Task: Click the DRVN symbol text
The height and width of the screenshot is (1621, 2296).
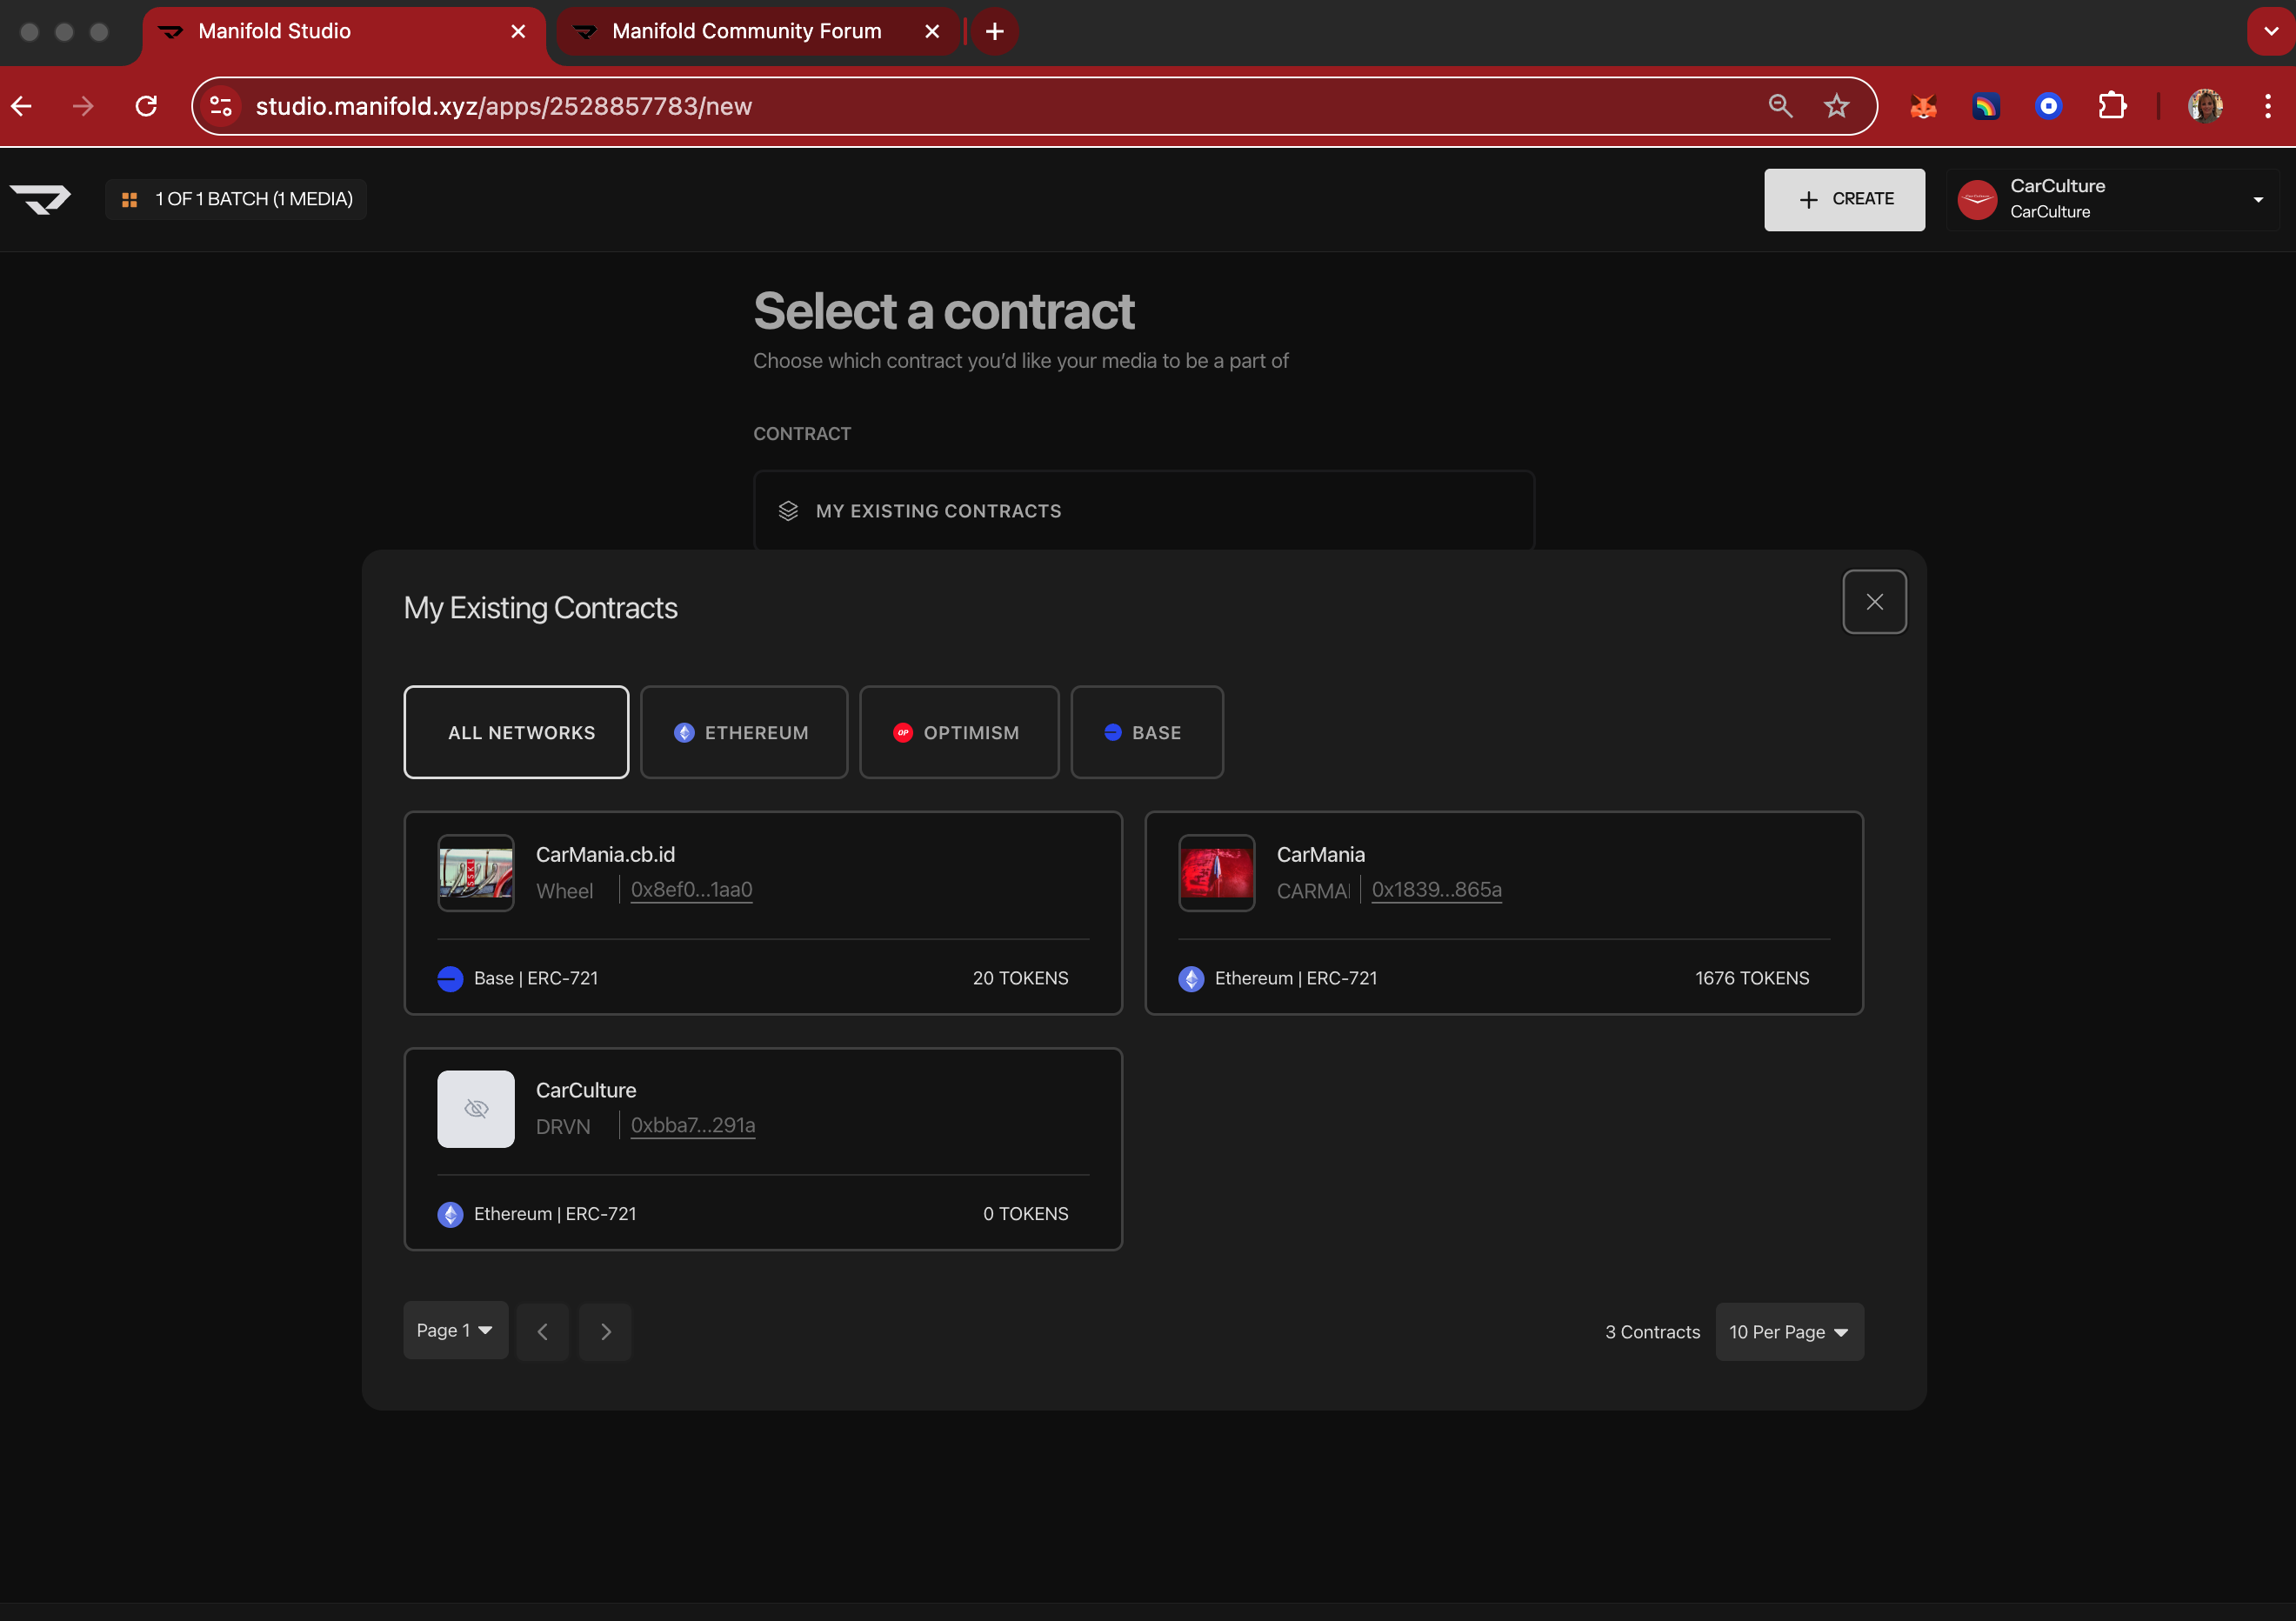Action: point(563,1127)
